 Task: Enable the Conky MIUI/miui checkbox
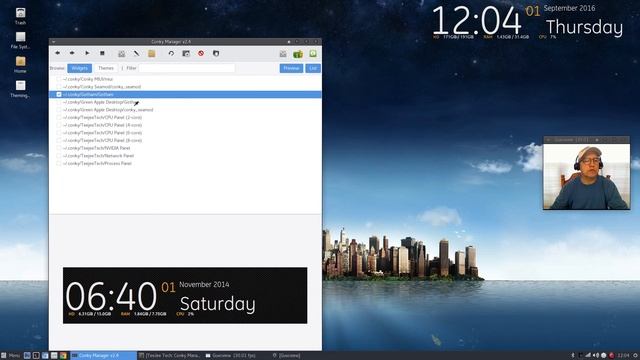(x=59, y=79)
